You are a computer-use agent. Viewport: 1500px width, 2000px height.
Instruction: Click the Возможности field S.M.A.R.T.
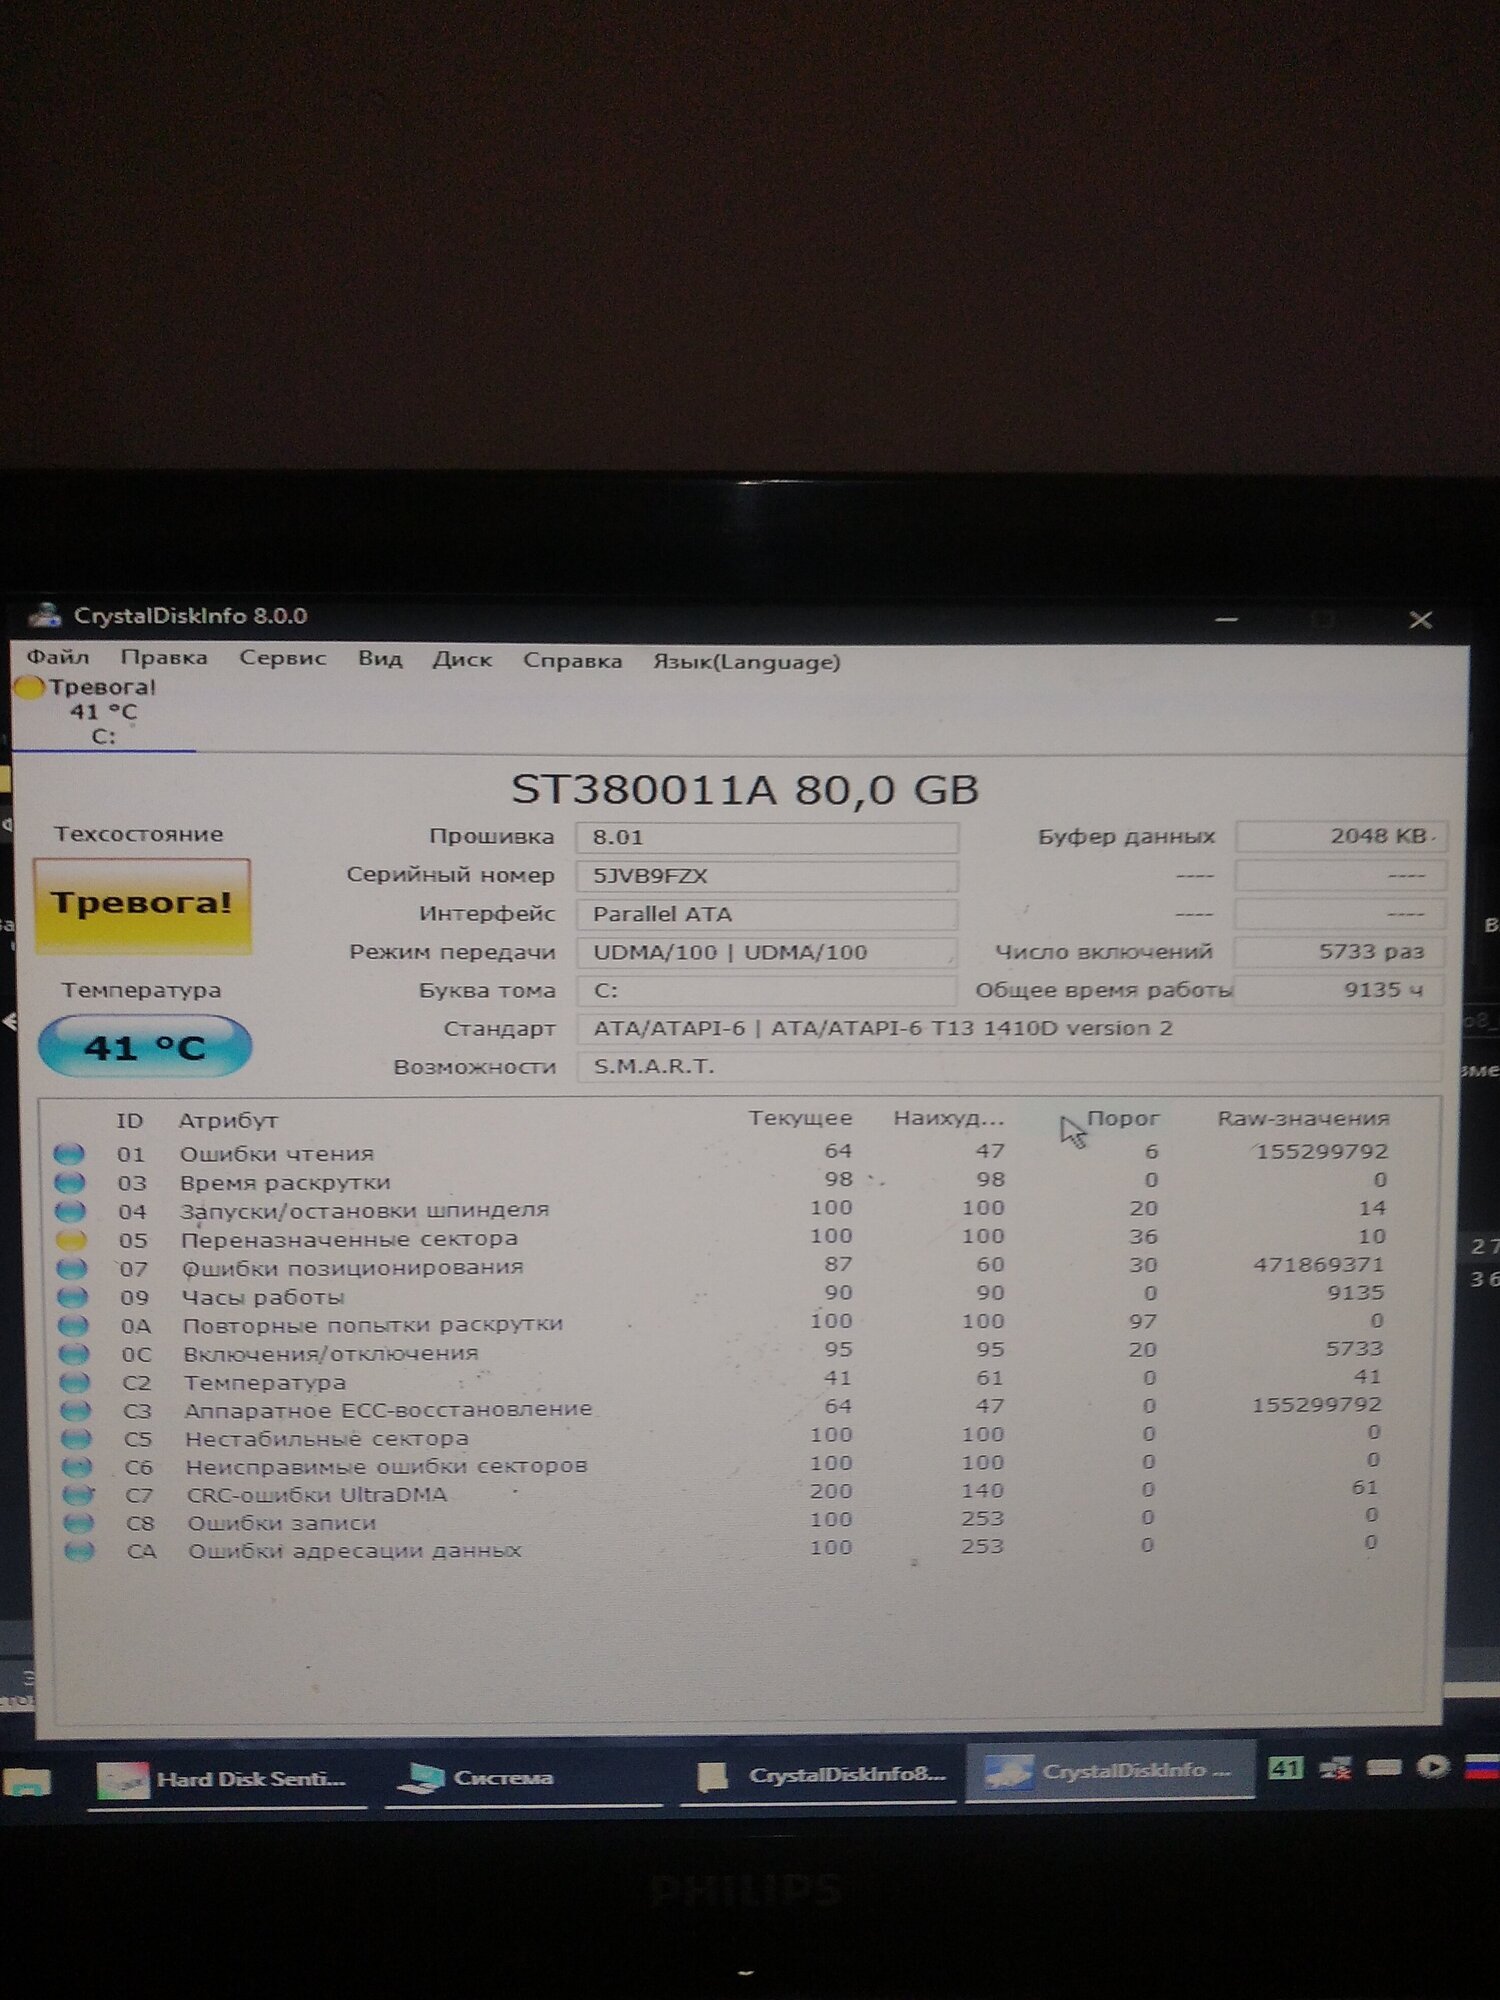(x=1010, y=1066)
